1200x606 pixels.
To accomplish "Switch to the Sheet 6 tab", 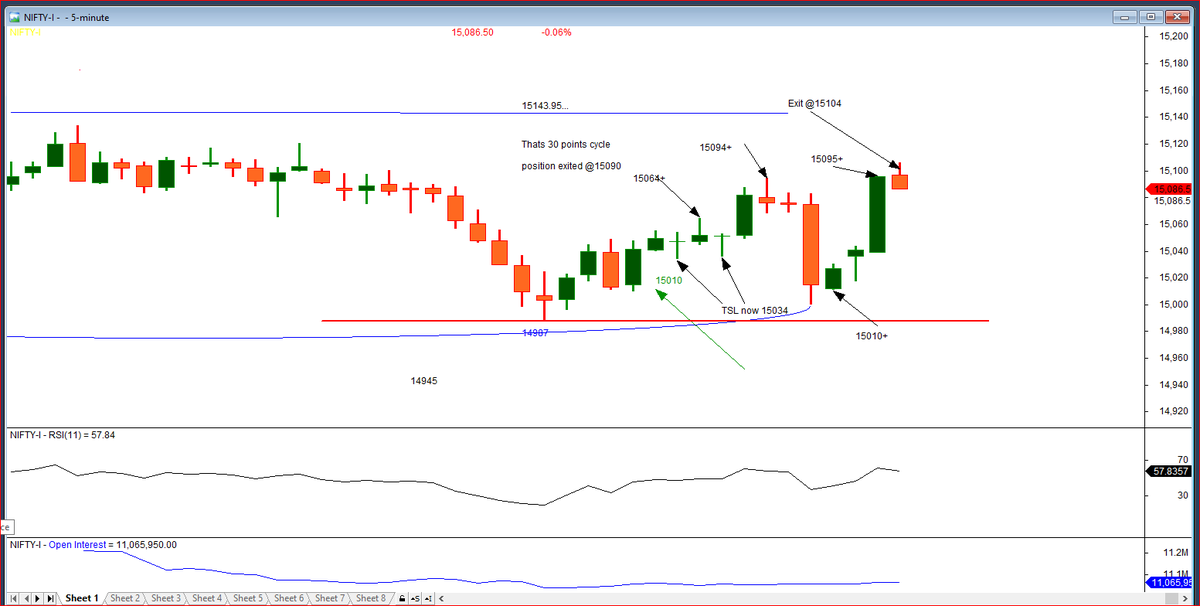I will (289, 598).
